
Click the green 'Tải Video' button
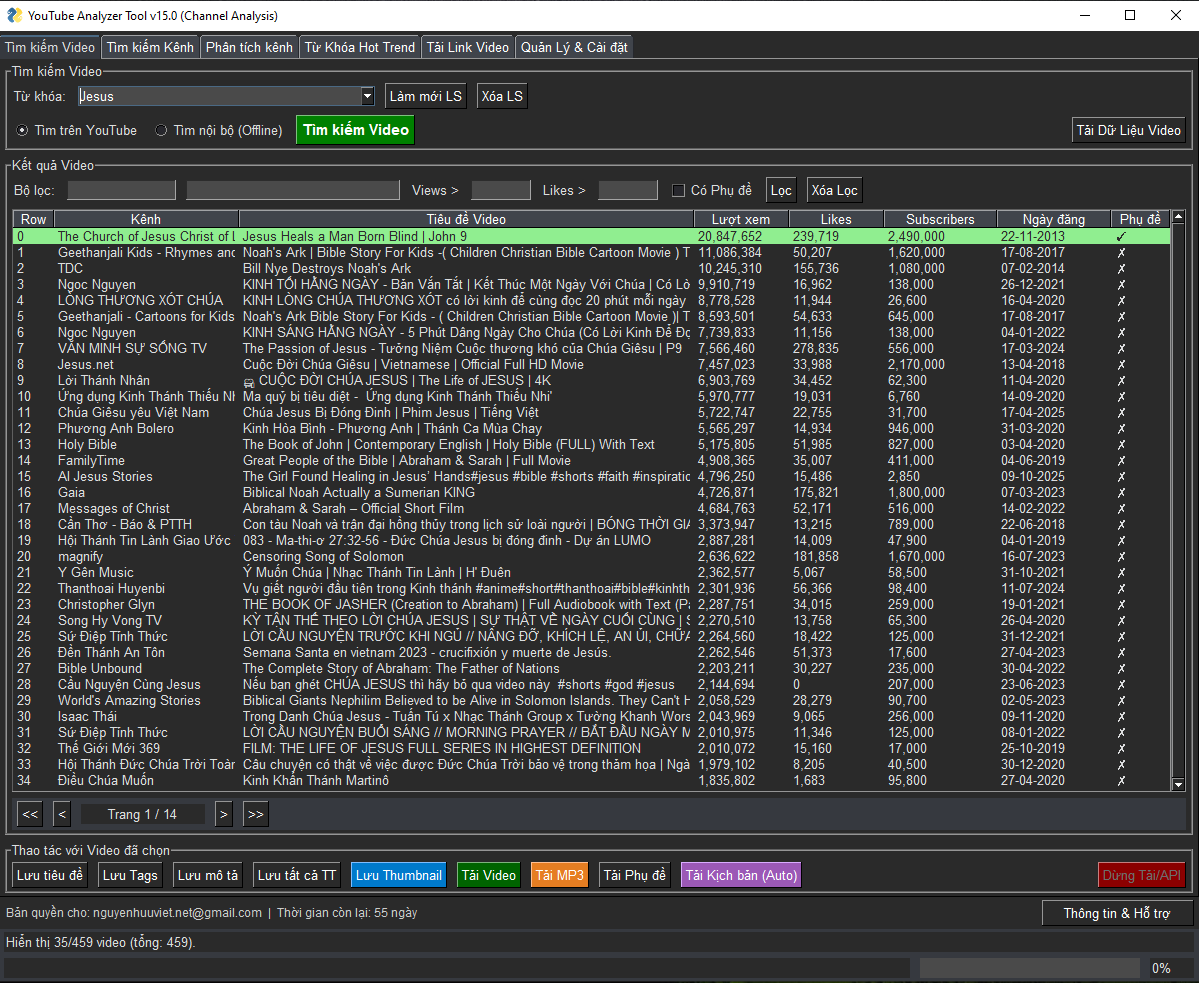point(489,875)
